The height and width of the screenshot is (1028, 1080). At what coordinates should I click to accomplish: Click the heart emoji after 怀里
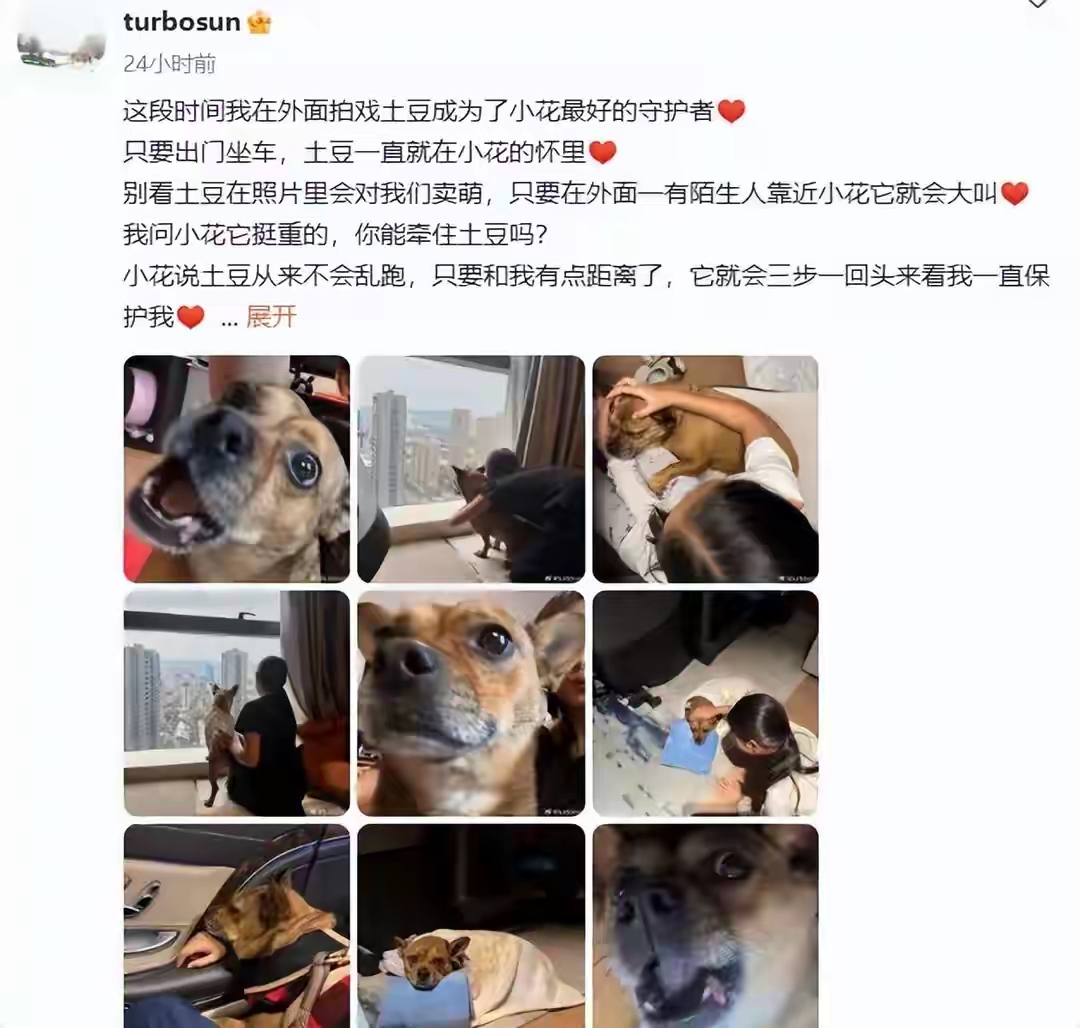click(x=603, y=152)
